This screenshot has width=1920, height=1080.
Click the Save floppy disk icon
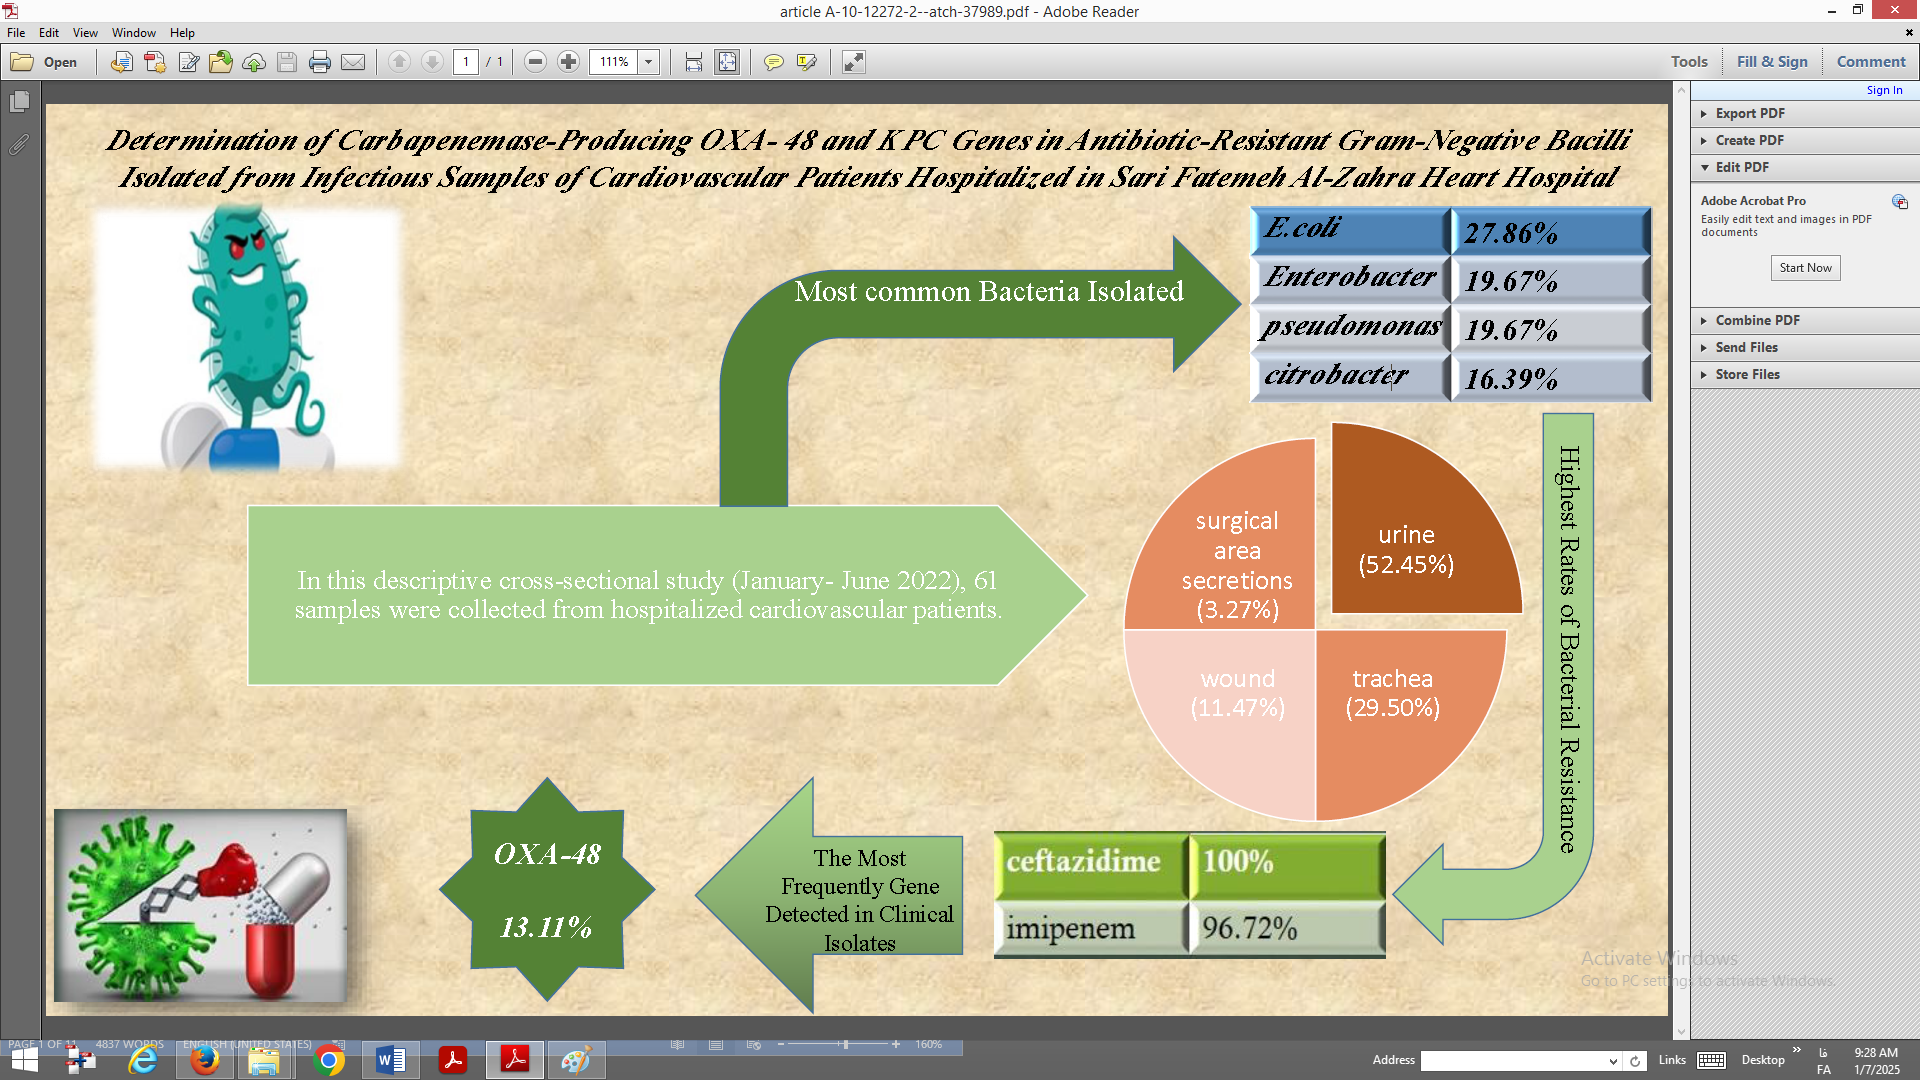point(287,62)
